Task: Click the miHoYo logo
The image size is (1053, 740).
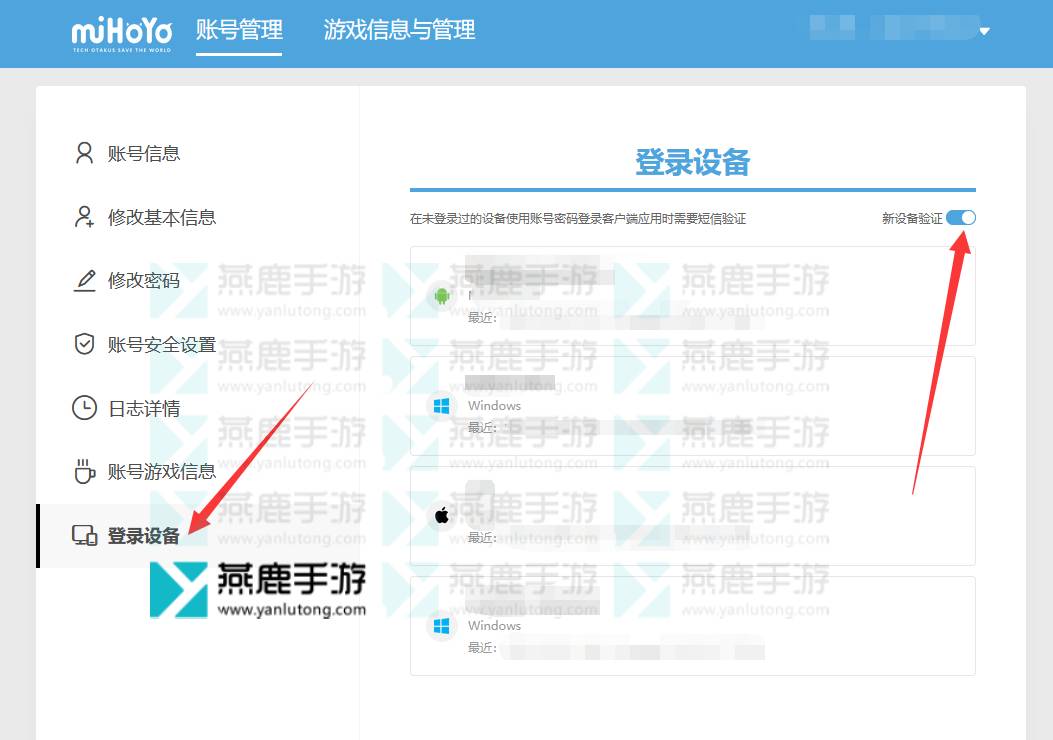Action: point(121,33)
